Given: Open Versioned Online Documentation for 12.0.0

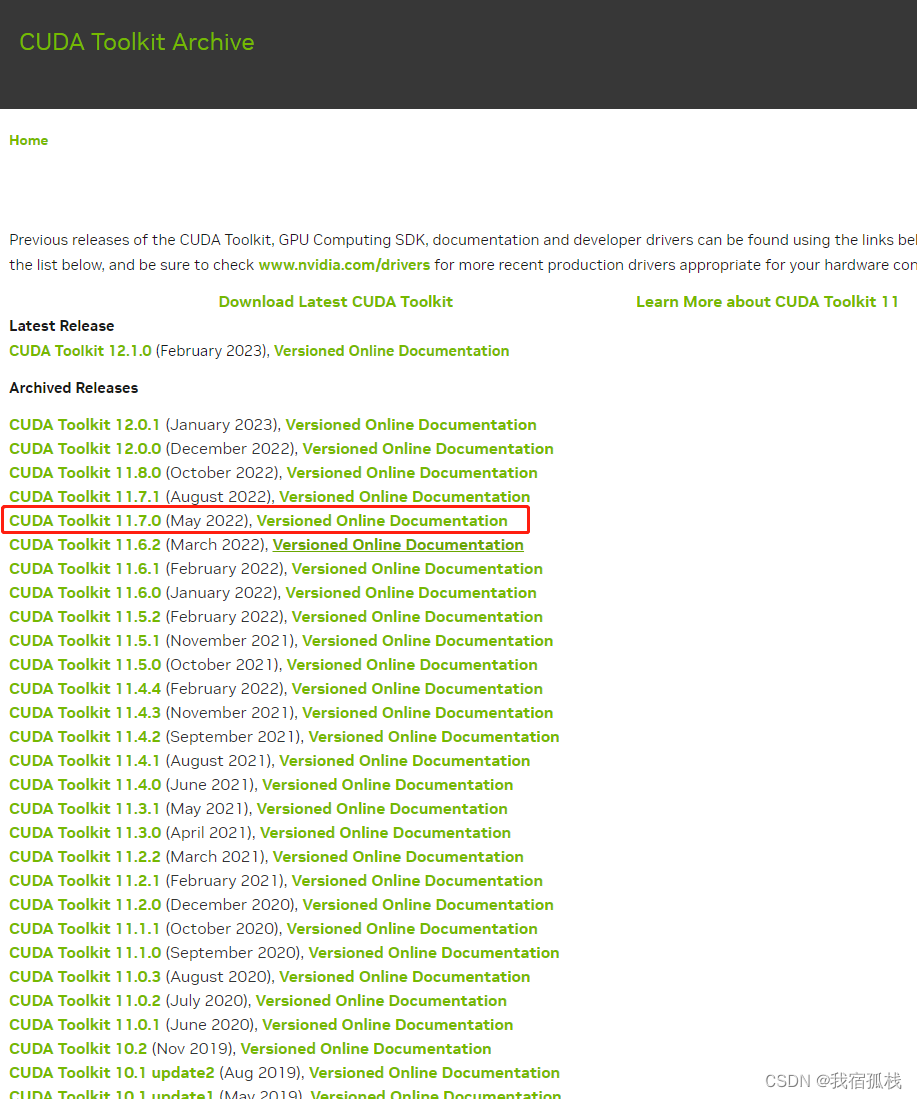Looking at the screenshot, I should click(428, 449).
